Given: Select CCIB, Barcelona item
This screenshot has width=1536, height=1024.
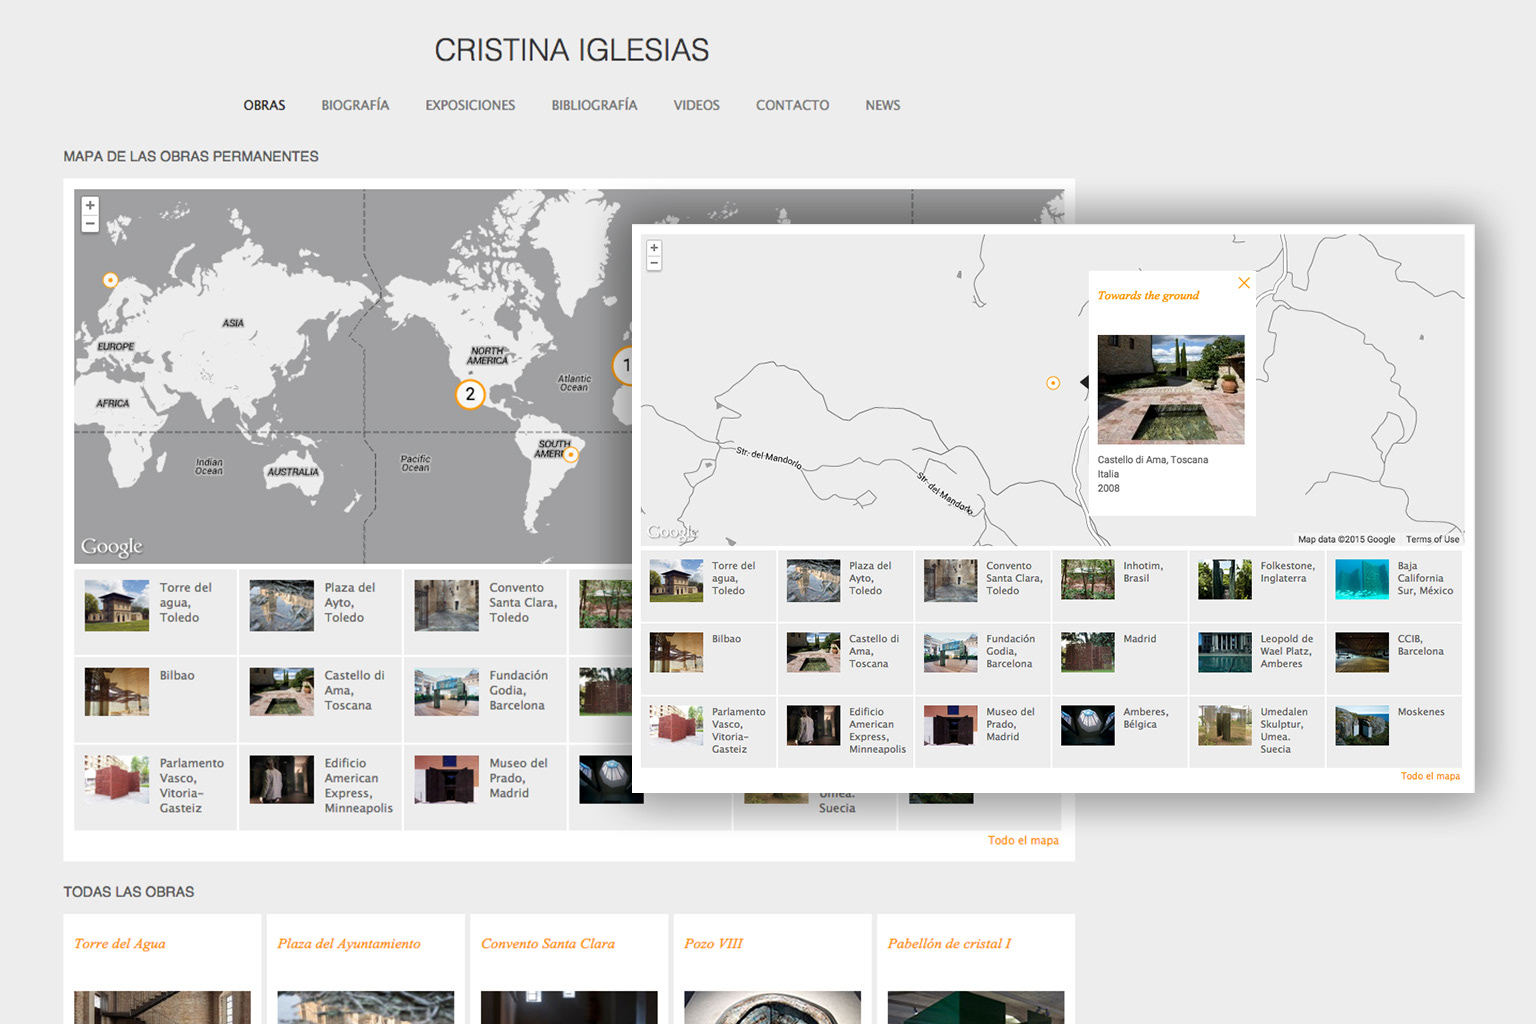Looking at the screenshot, I should [1394, 658].
